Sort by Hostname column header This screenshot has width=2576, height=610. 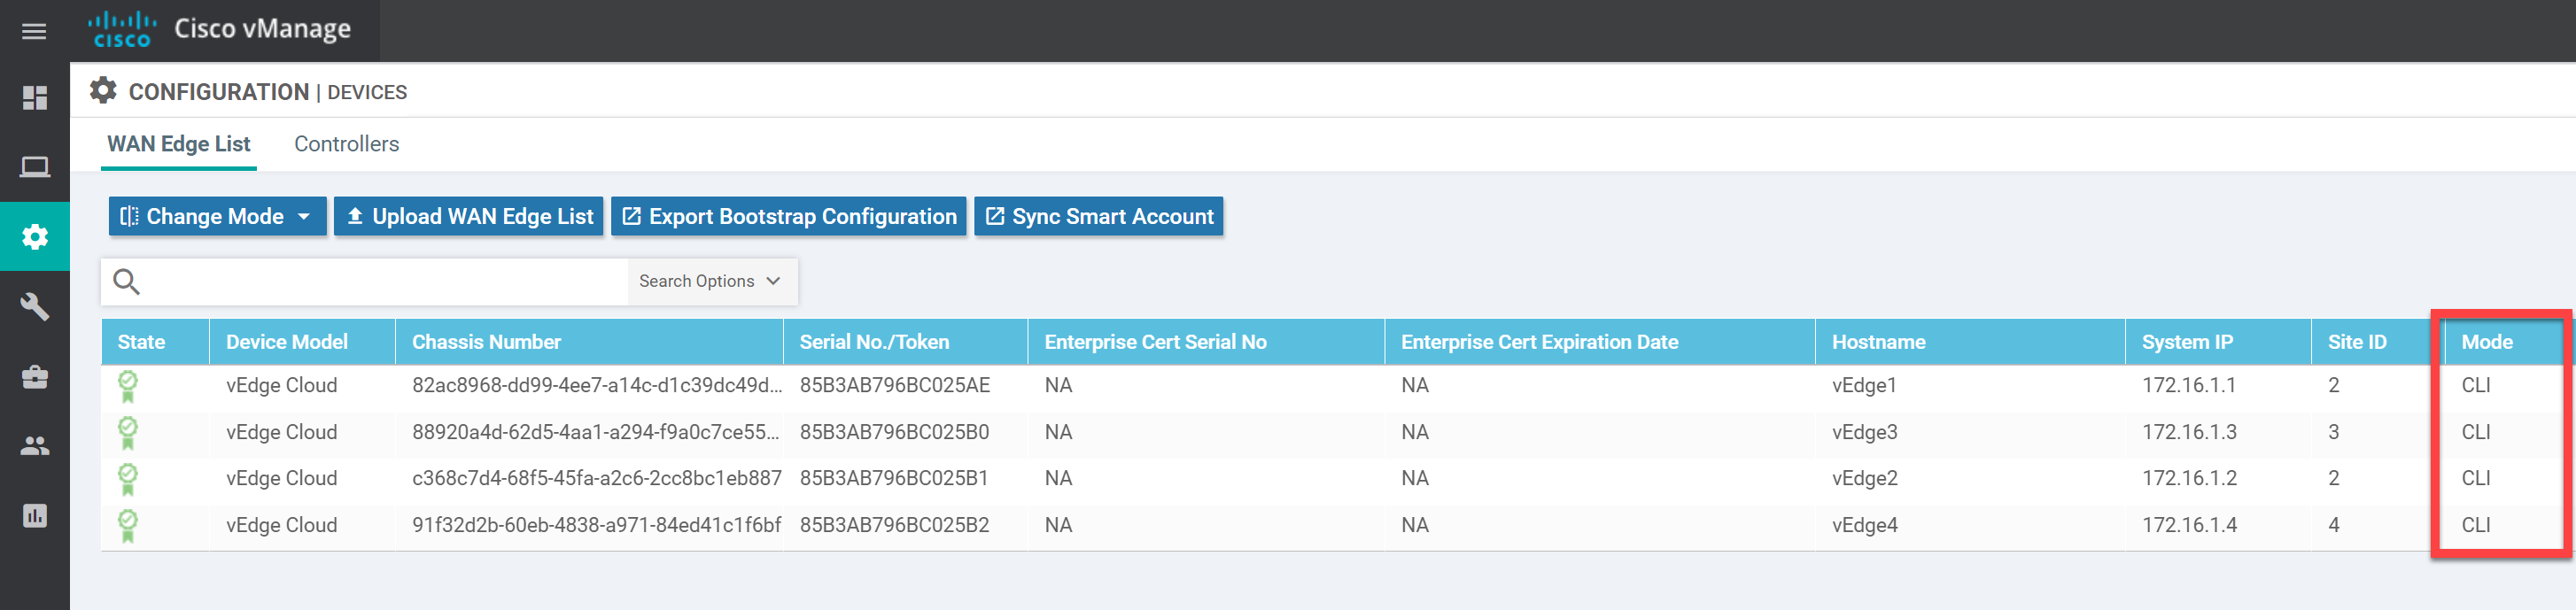1970,342
